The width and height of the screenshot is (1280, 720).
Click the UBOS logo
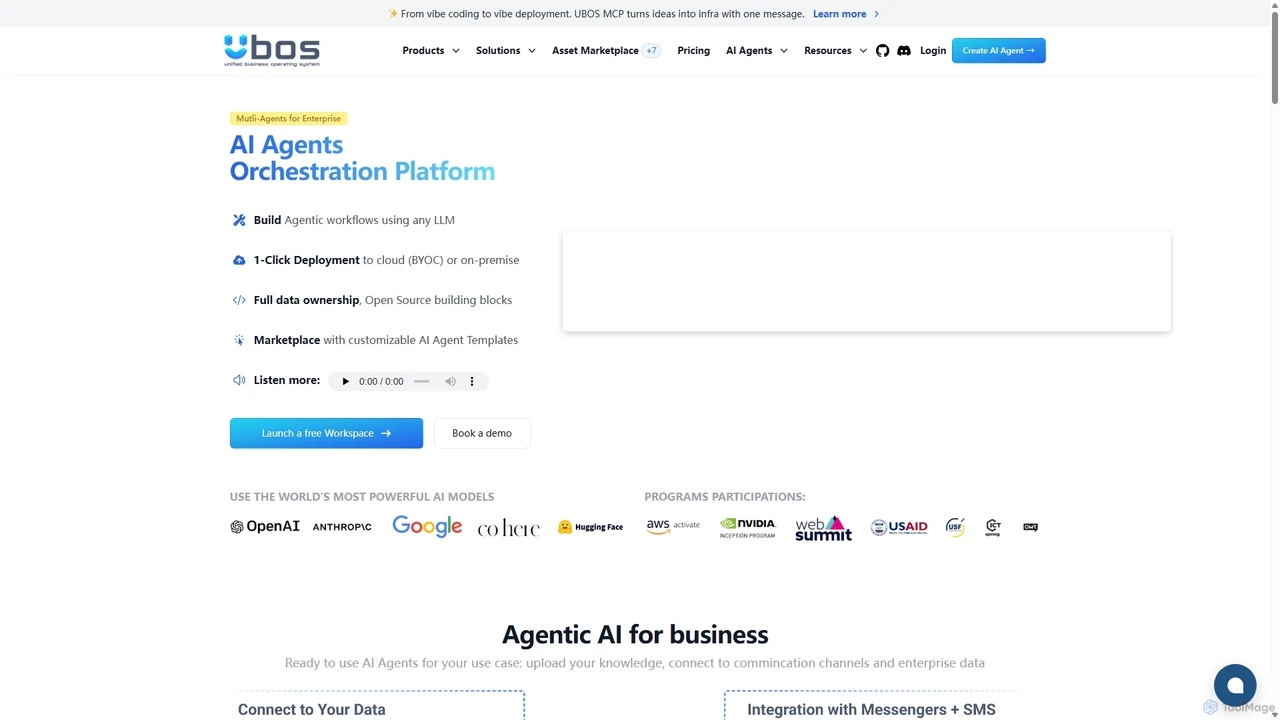point(272,50)
